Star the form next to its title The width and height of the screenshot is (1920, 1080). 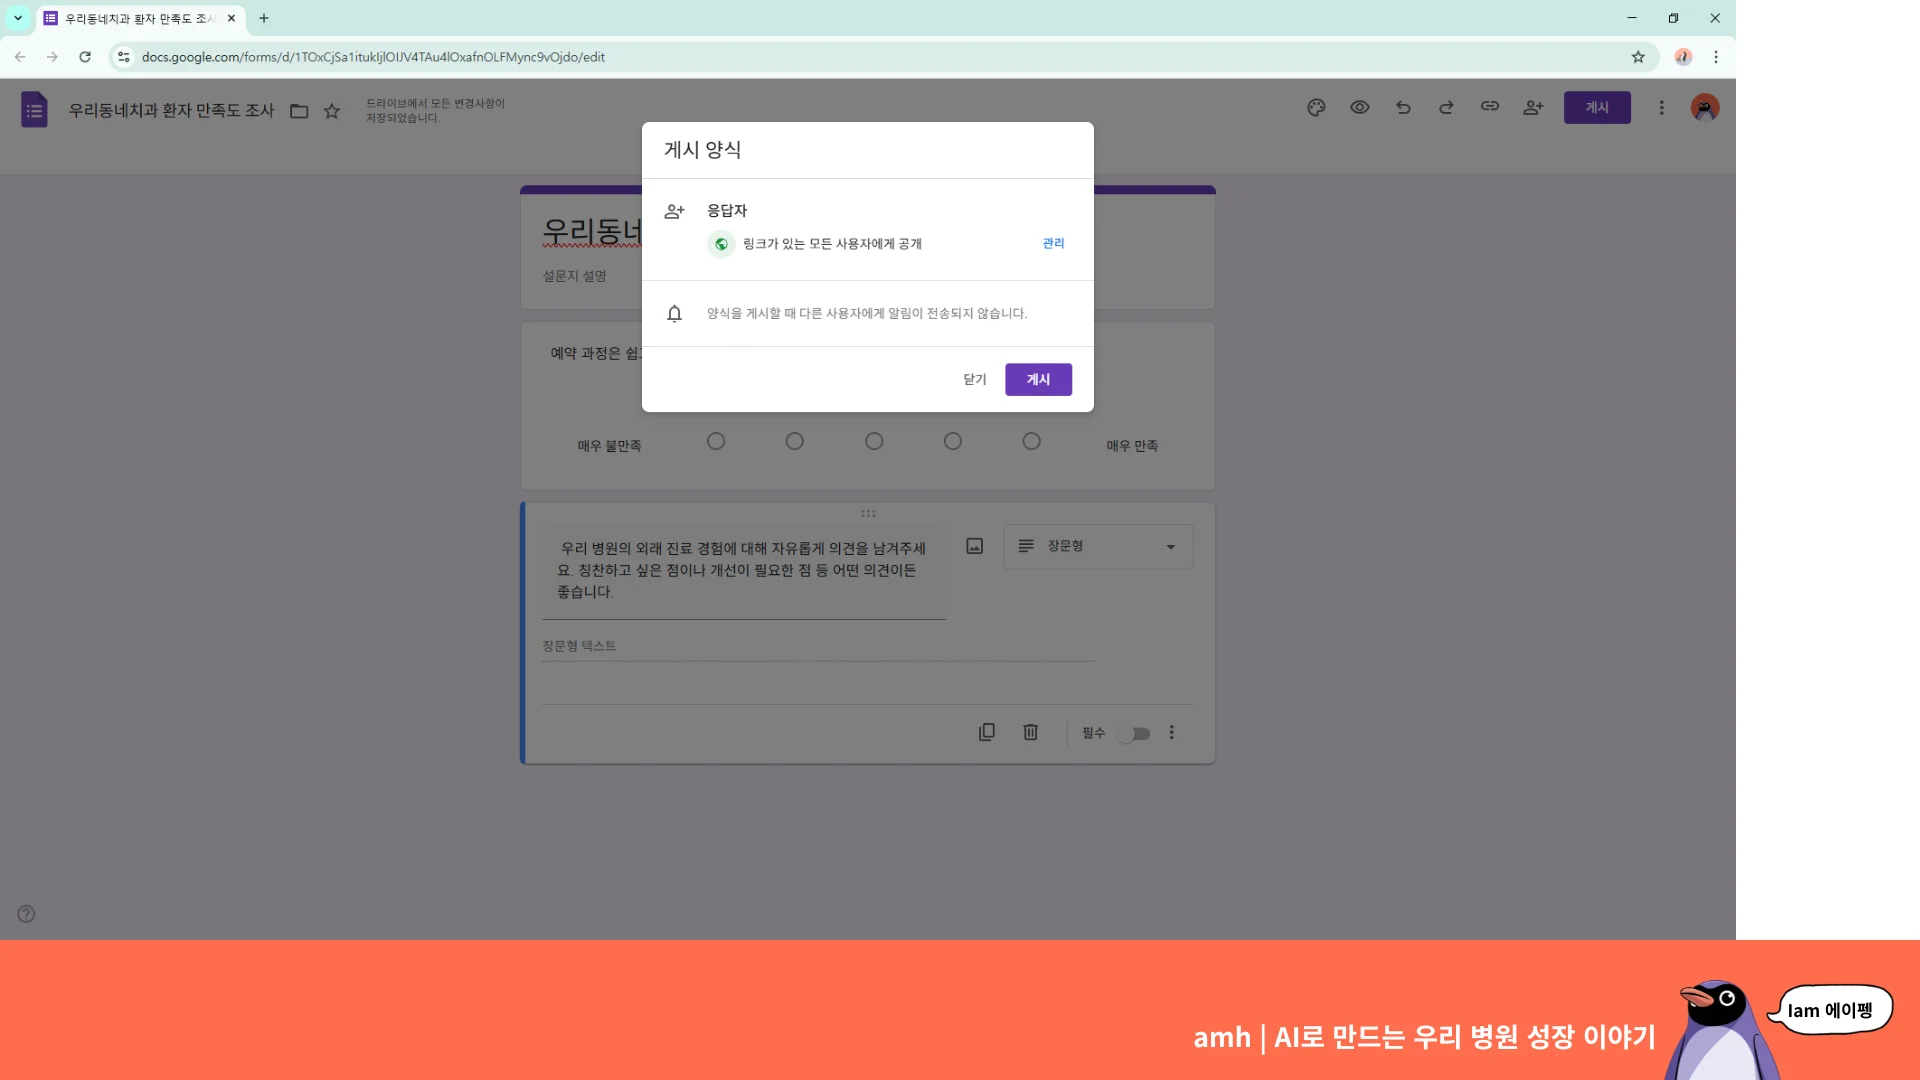tap(332, 111)
